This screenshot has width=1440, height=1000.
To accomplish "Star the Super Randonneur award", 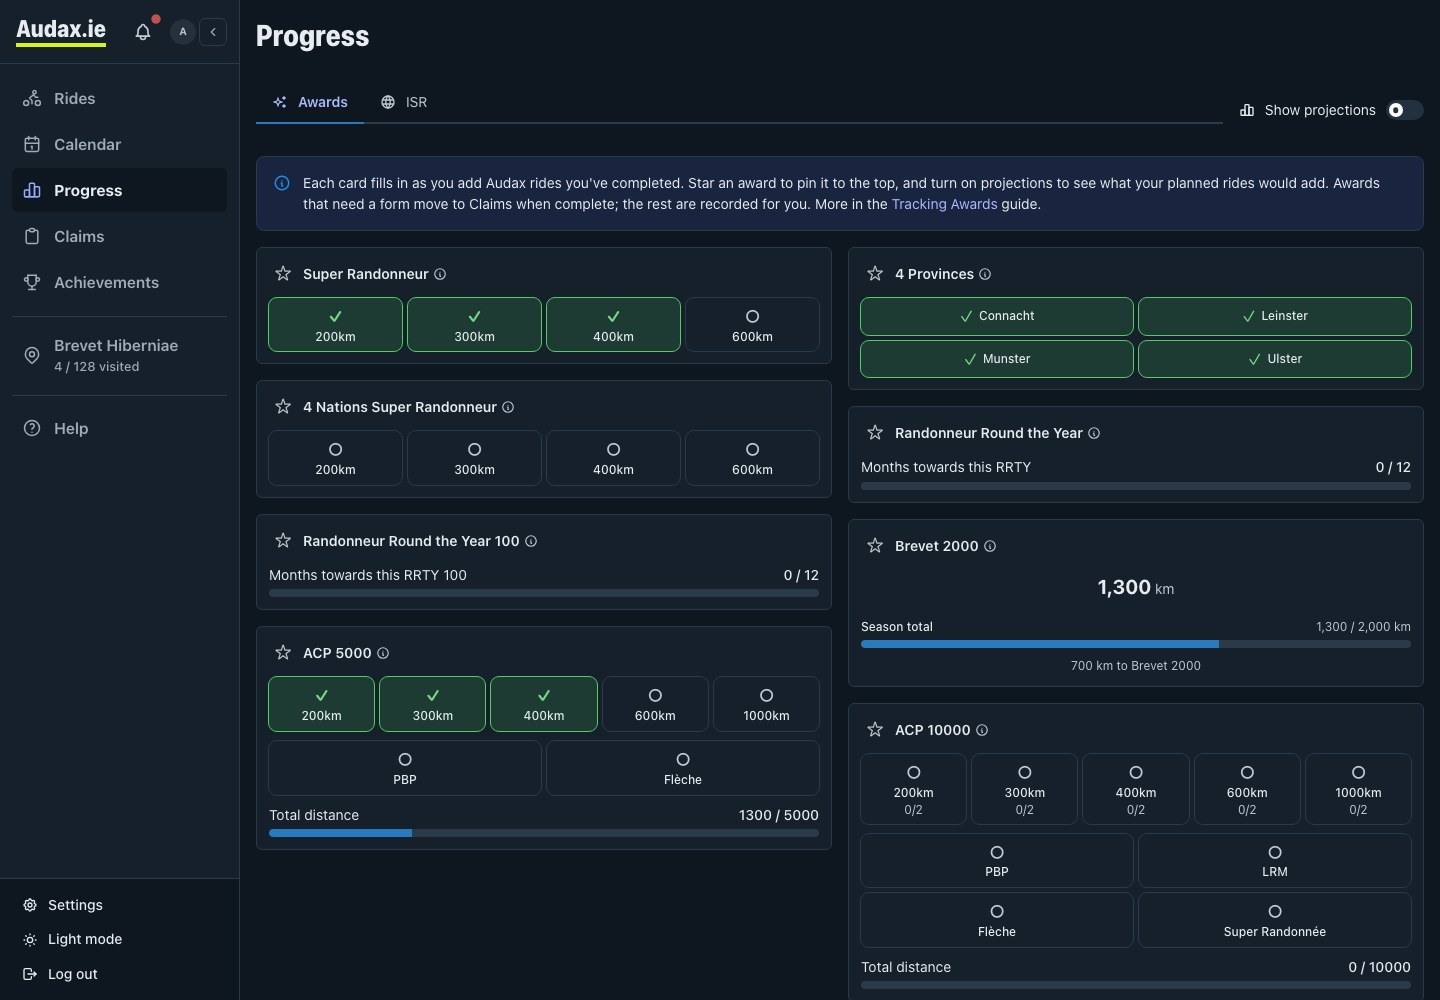I will tap(283, 274).
